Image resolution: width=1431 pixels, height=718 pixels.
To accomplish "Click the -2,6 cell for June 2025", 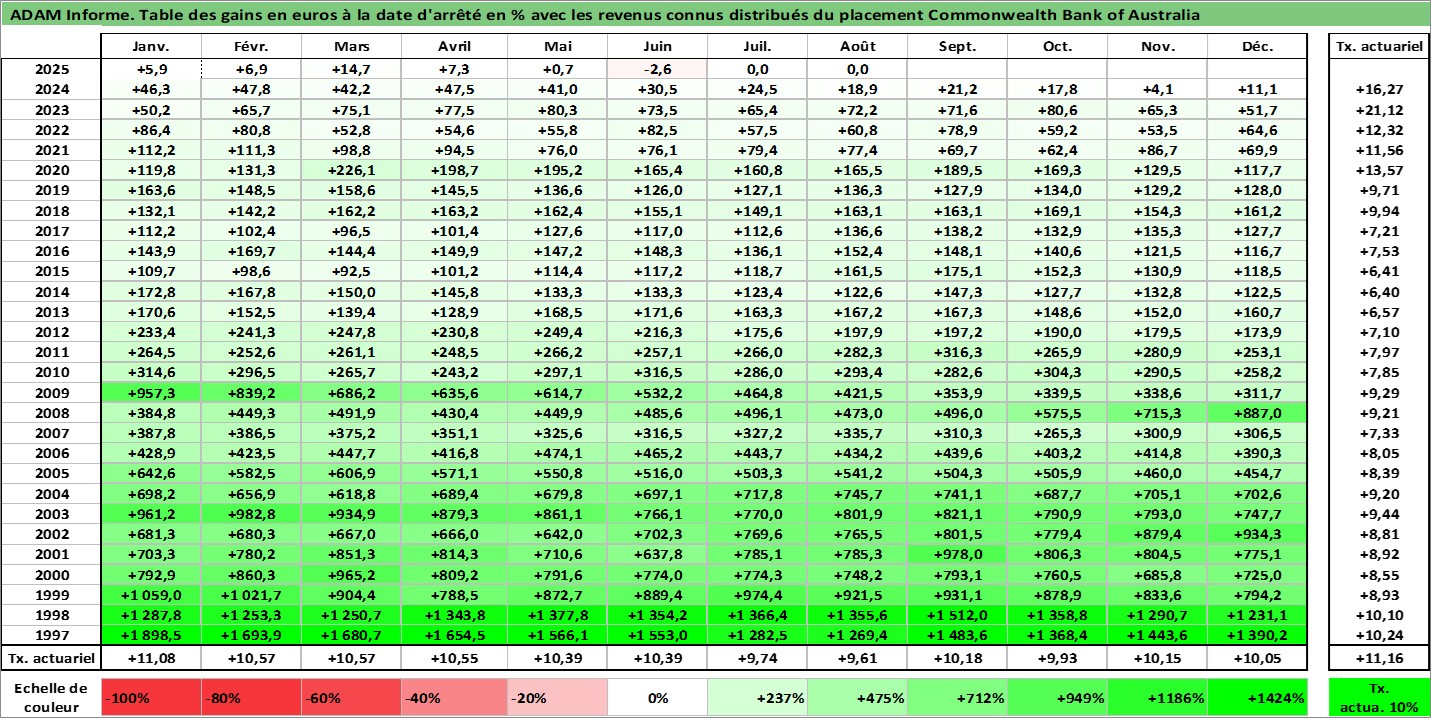I will tap(655, 69).
